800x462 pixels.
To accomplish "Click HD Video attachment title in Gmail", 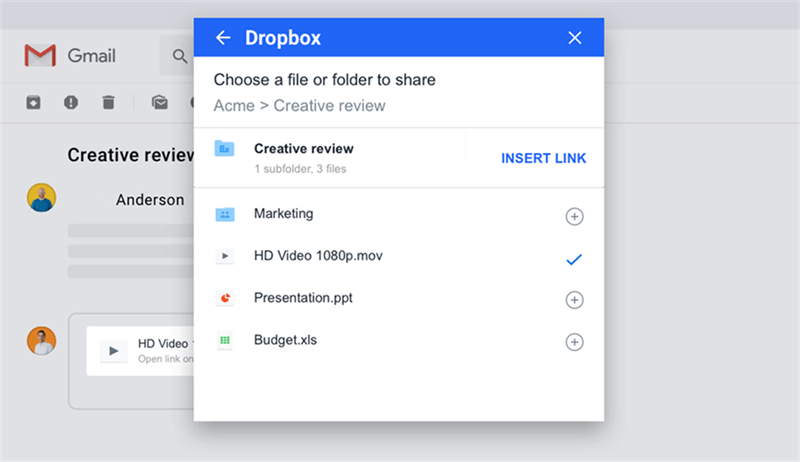I will click(x=165, y=344).
